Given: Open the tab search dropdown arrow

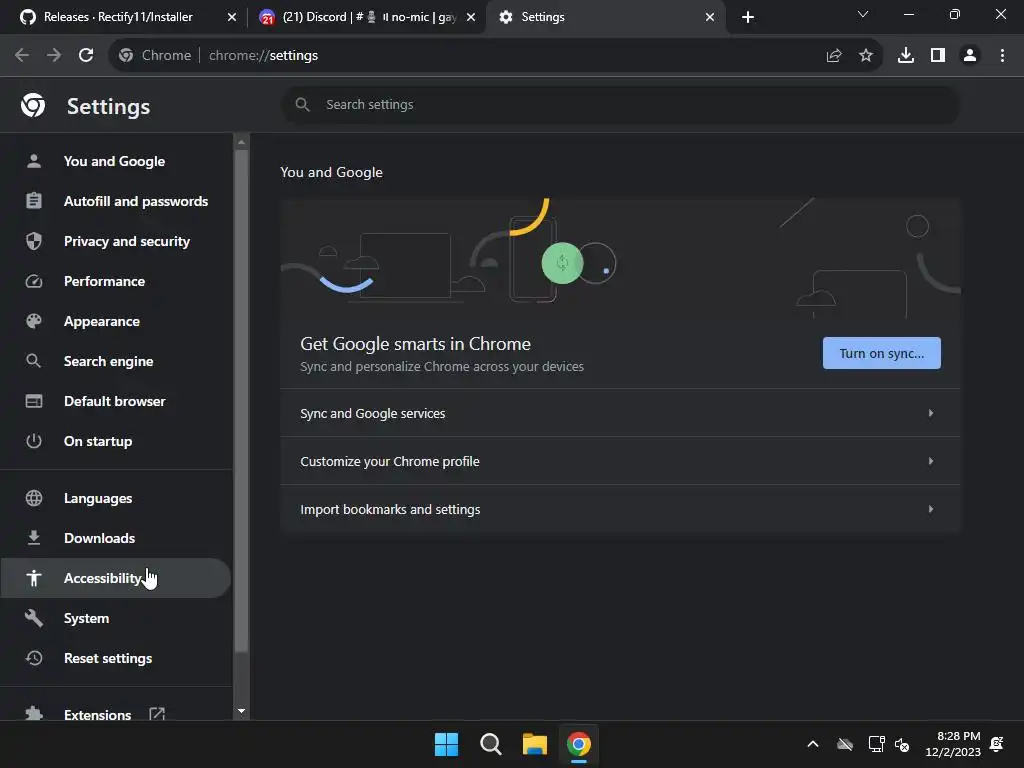Looking at the screenshot, I should [863, 14].
